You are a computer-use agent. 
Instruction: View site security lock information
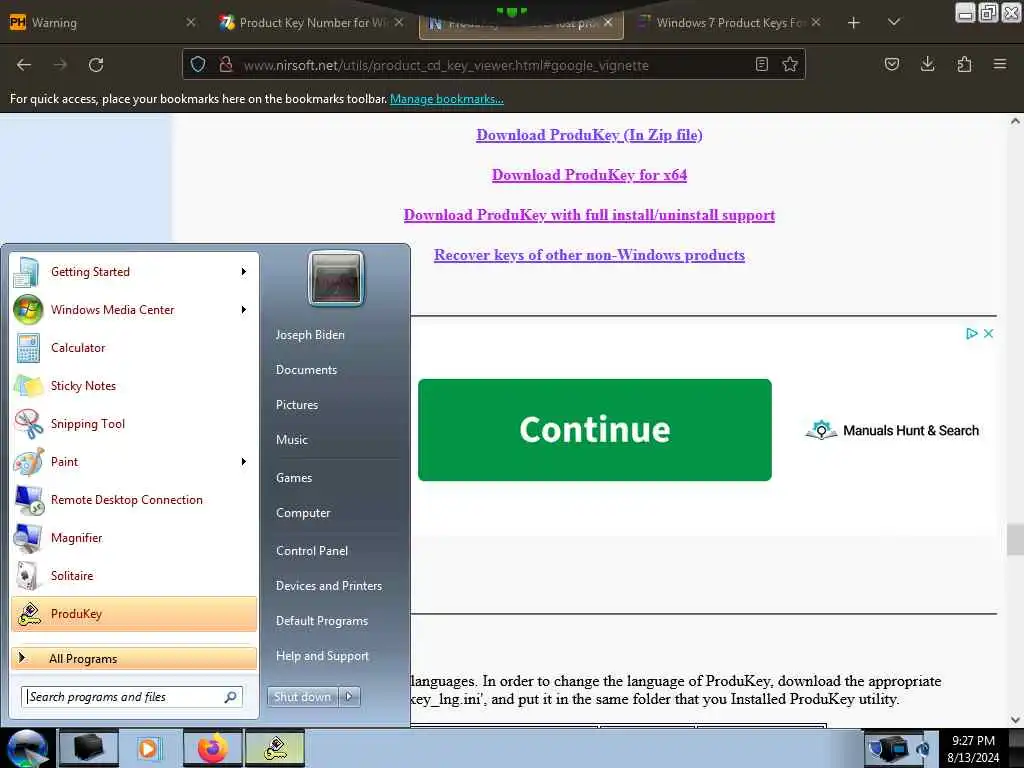pyautogui.click(x=226, y=64)
